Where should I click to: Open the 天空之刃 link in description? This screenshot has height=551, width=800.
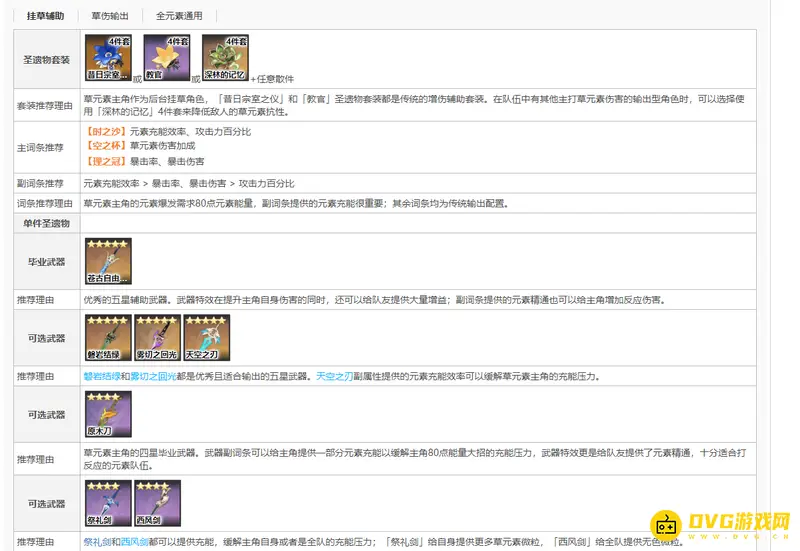[x=335, y=376]
